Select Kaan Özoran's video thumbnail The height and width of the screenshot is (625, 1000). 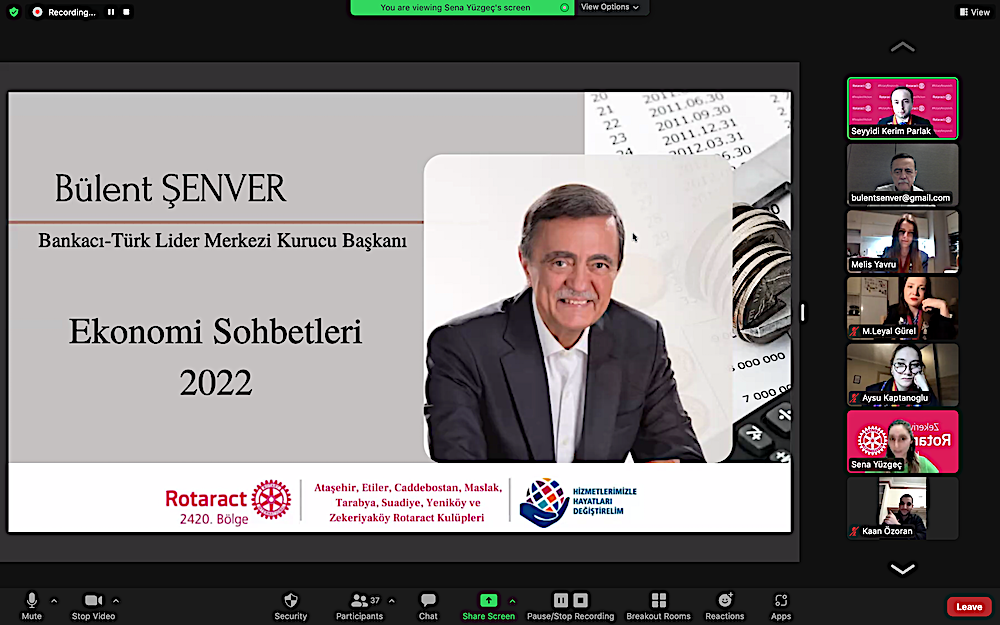(x=902, y=508)
